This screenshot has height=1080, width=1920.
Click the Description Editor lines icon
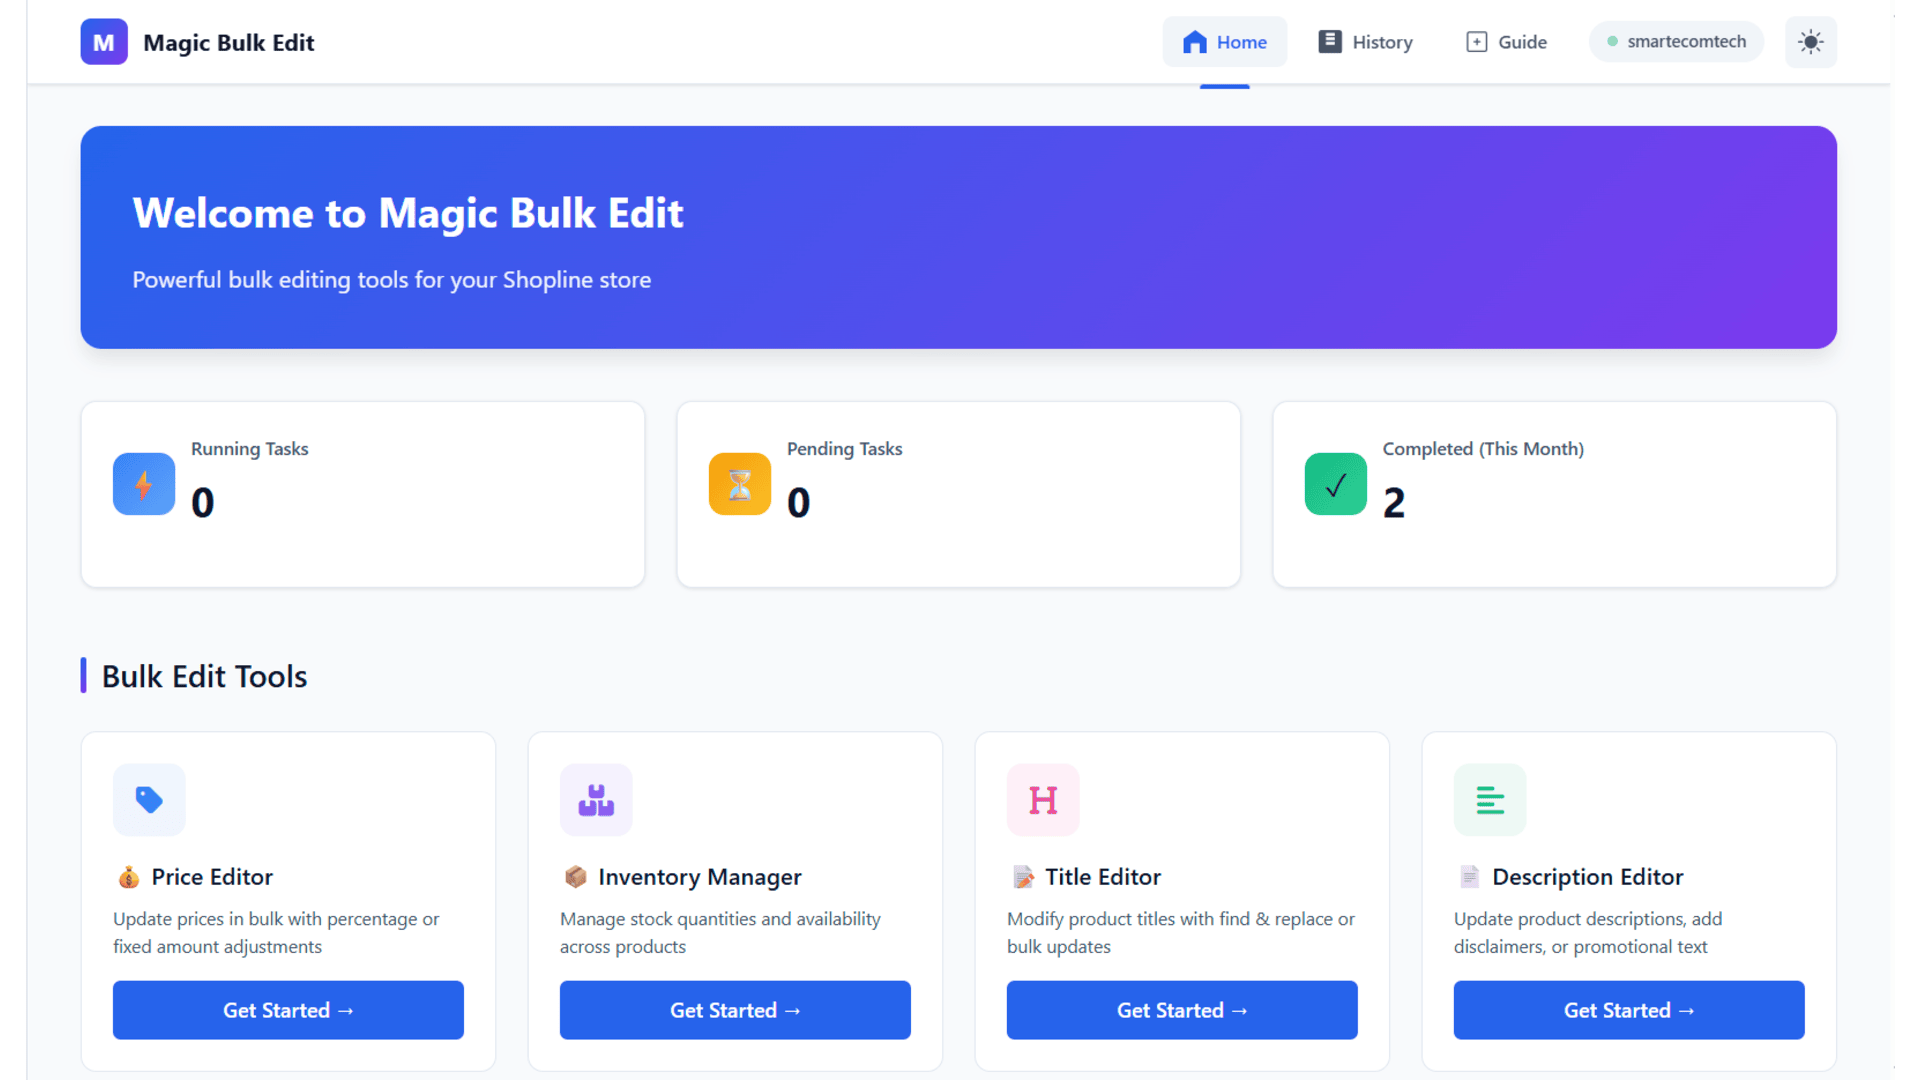pos(1489,799)
